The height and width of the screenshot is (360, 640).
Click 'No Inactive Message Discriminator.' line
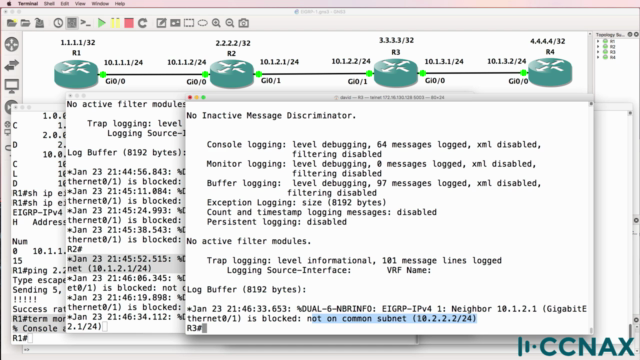(271, 116)
